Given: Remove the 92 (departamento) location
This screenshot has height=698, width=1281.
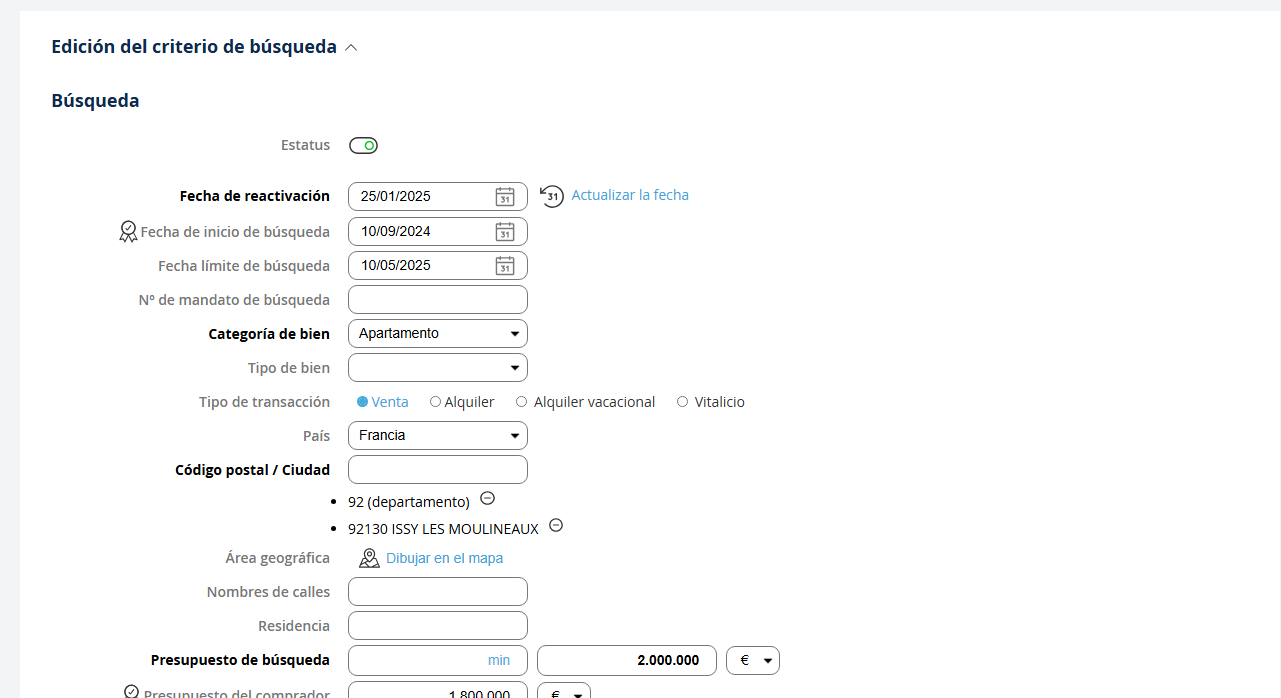Looking at the screenshot, I should point(487,498).
